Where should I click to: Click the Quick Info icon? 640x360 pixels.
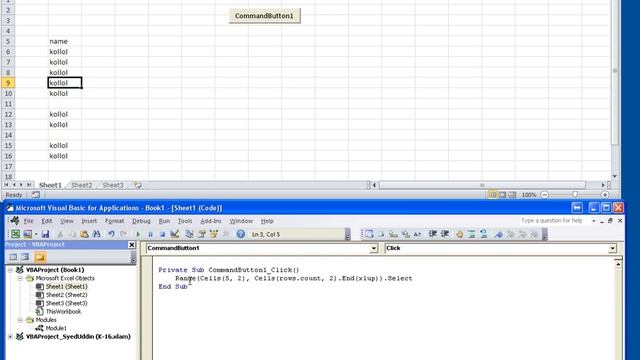[393, 234]
